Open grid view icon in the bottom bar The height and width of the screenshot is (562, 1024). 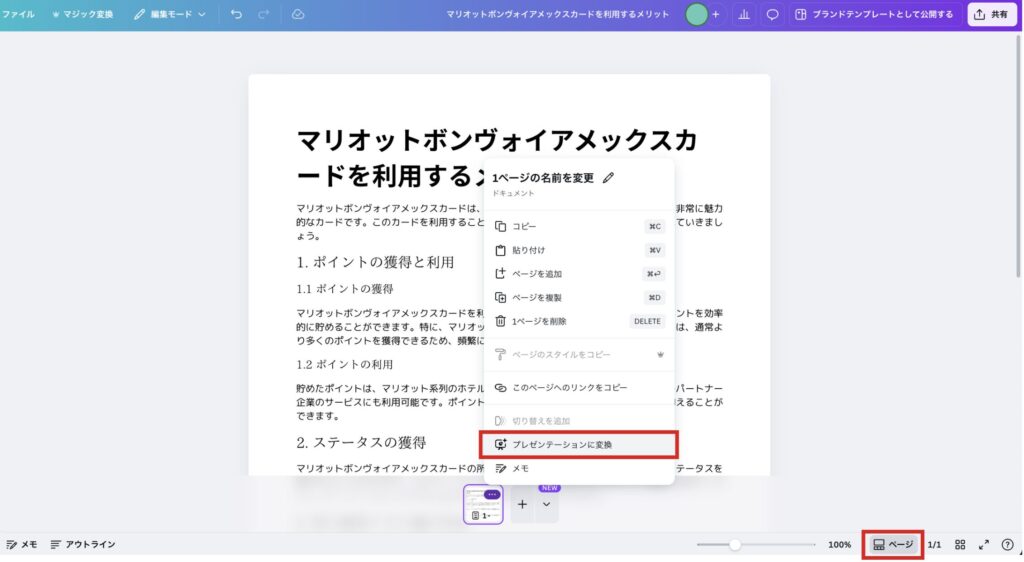[x=960, y=544]
